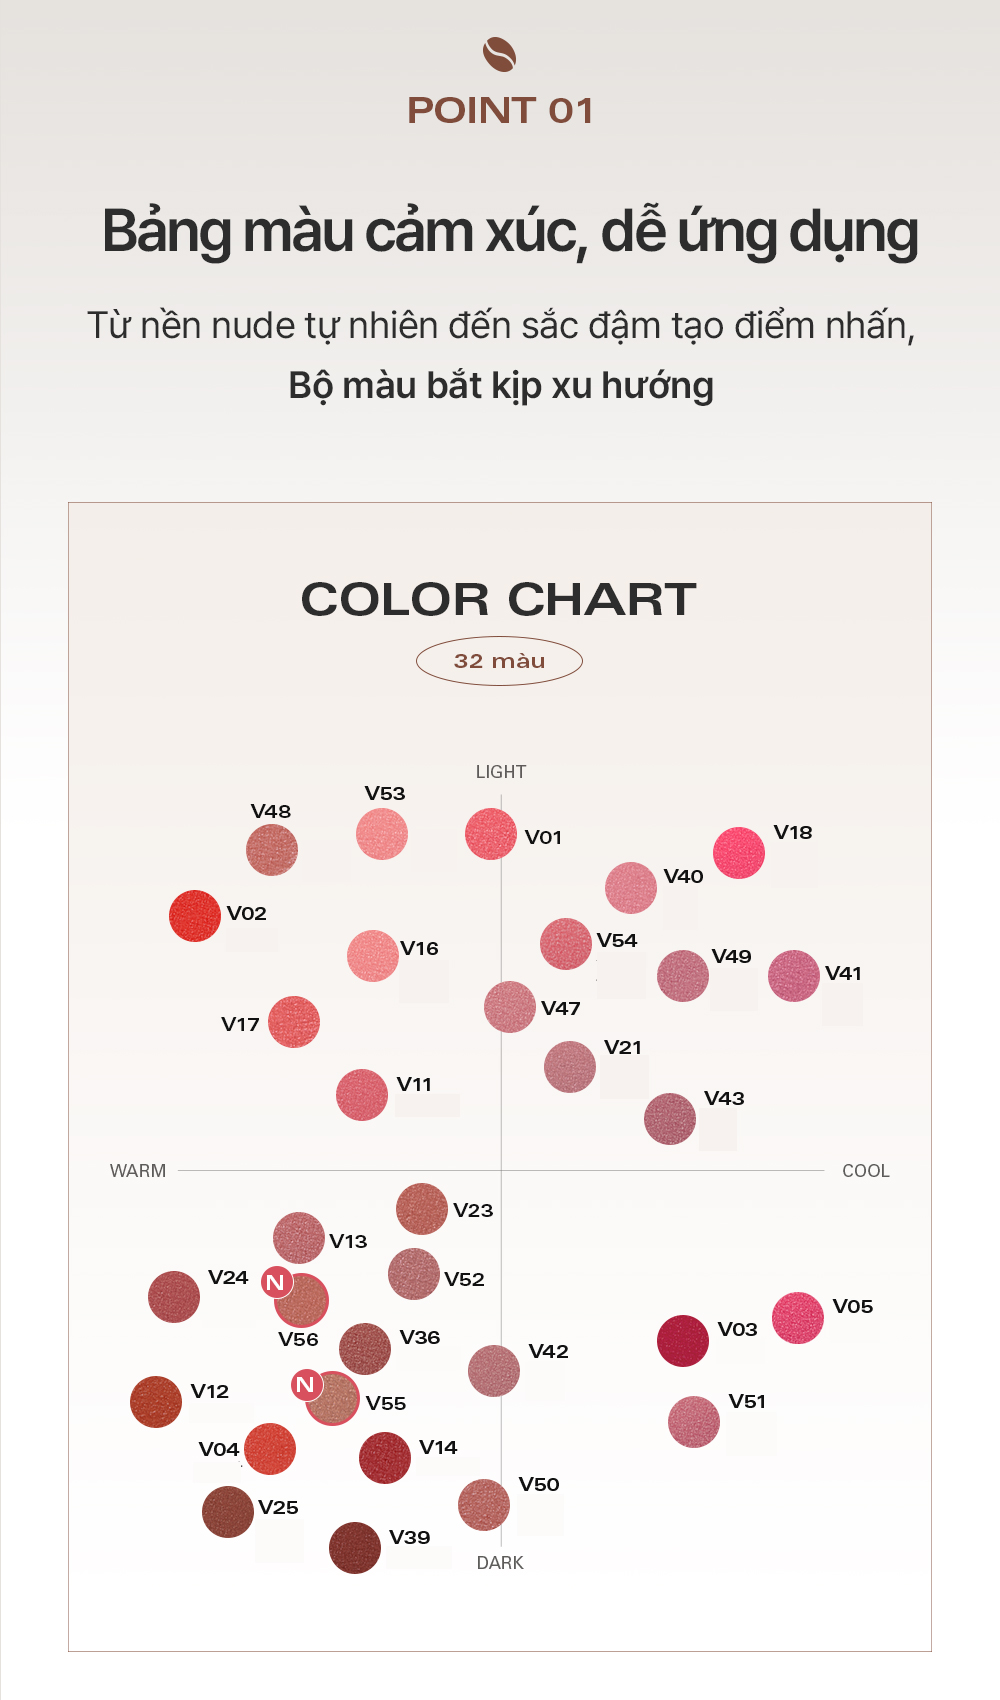The height and width of the screenshot is (1700, 1000).
Task: Click the V25 brown color swatch
Action: pyautogui.click(x=228, y=1512)
